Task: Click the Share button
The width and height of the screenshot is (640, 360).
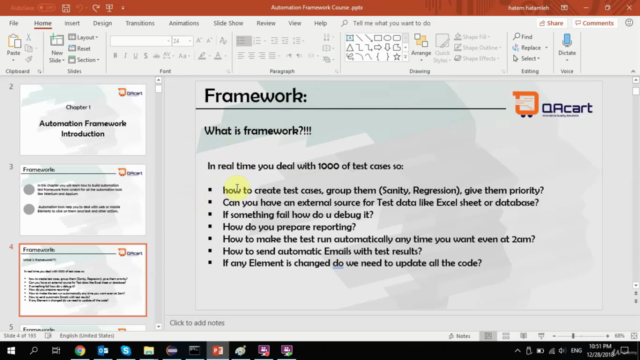Action: 551,23
